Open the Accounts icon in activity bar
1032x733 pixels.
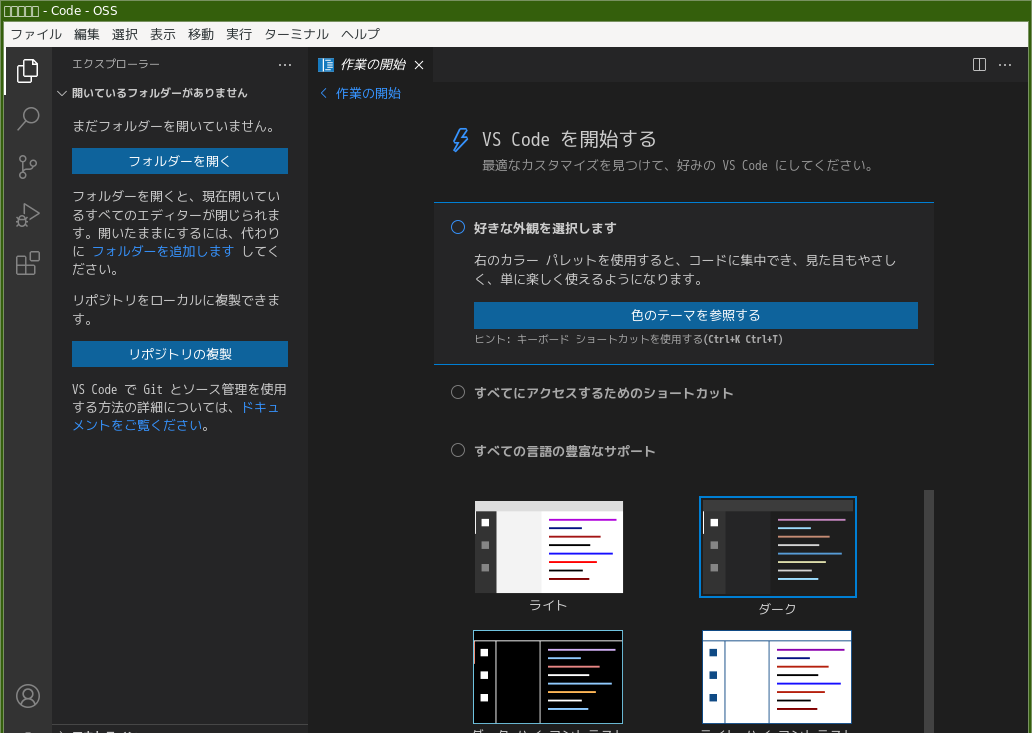click(x=28, y=696)
